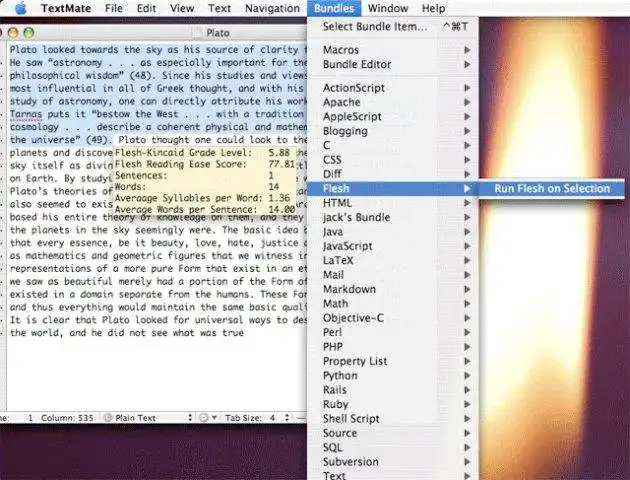Open the Subversion bundle entry

(x=393, y=462)
